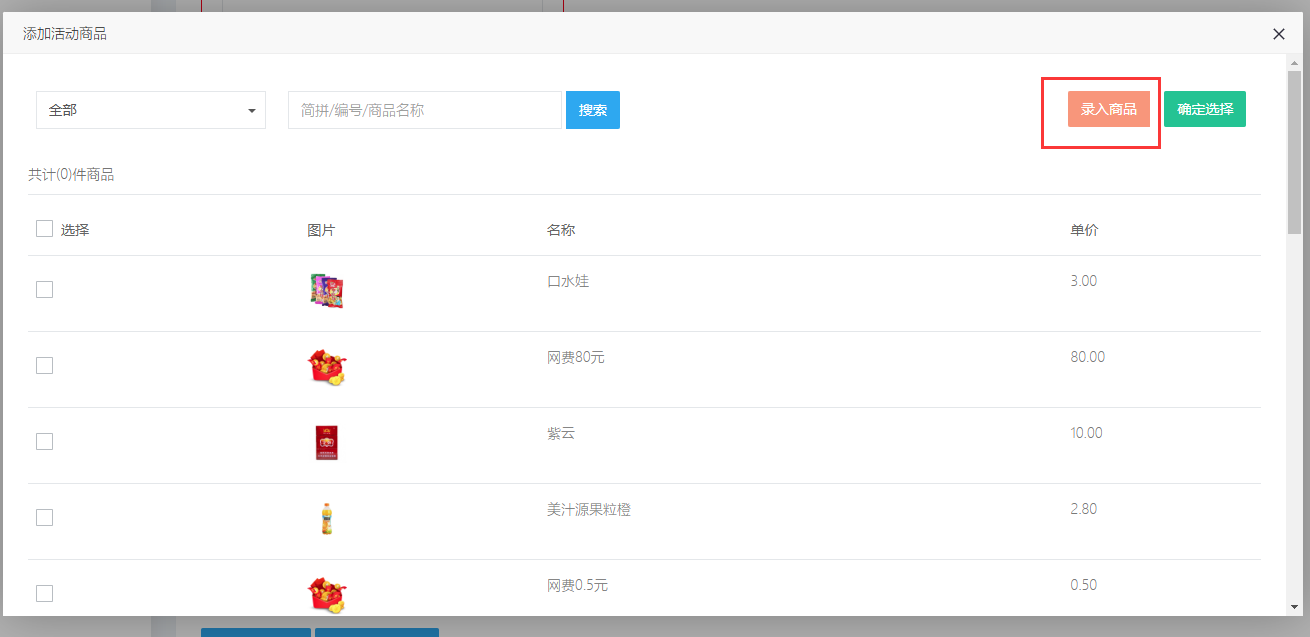Tick the 美汁源果粒橙 checkbox
The image size is (1310, 637).
coord(44,517)
